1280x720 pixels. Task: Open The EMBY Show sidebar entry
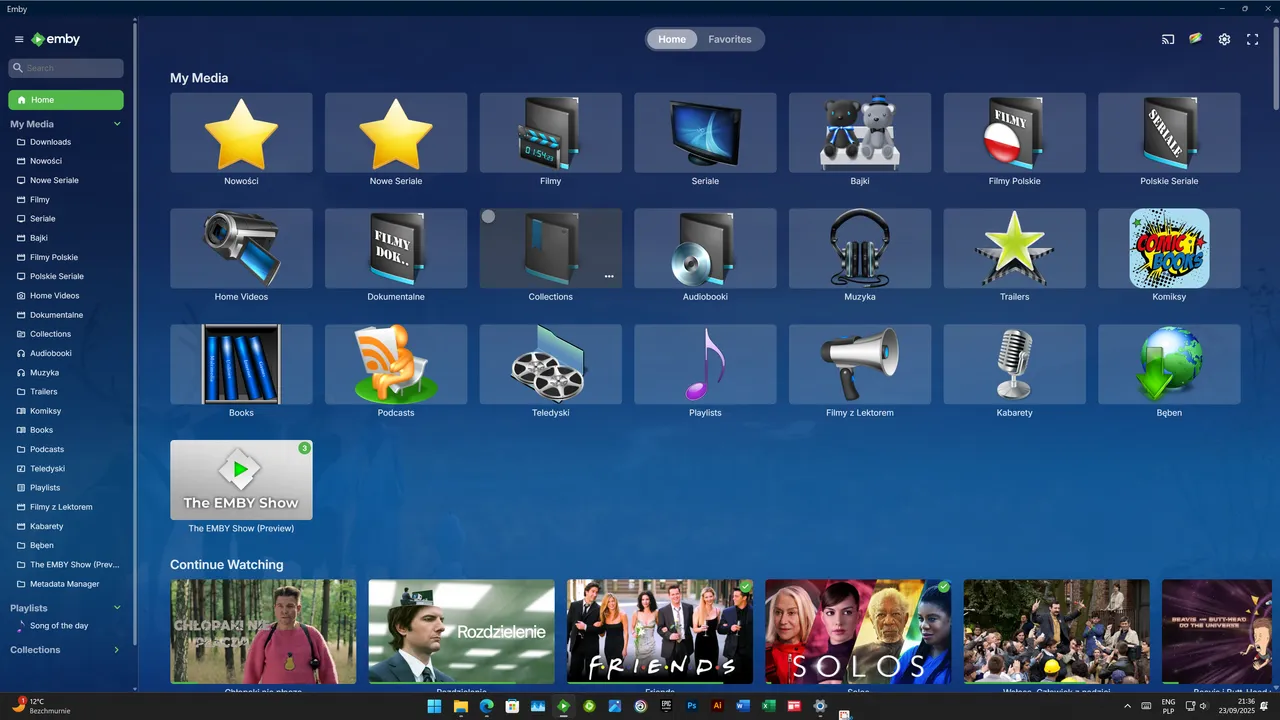66,565
